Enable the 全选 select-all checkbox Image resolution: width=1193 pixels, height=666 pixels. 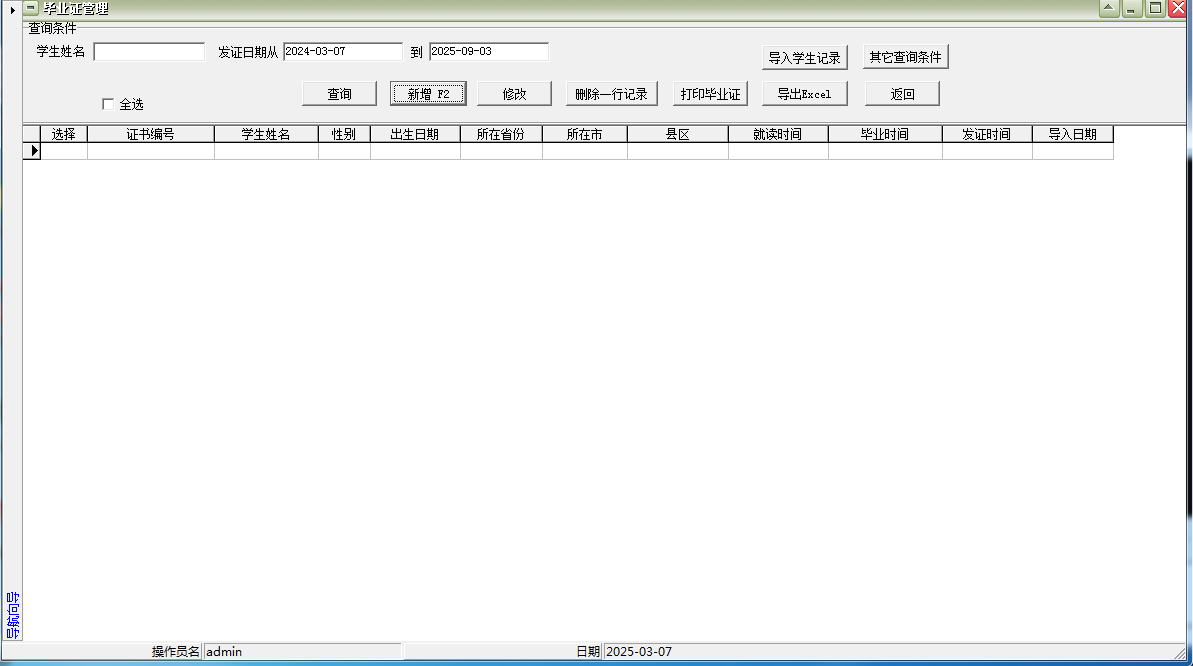click(107, 103)
